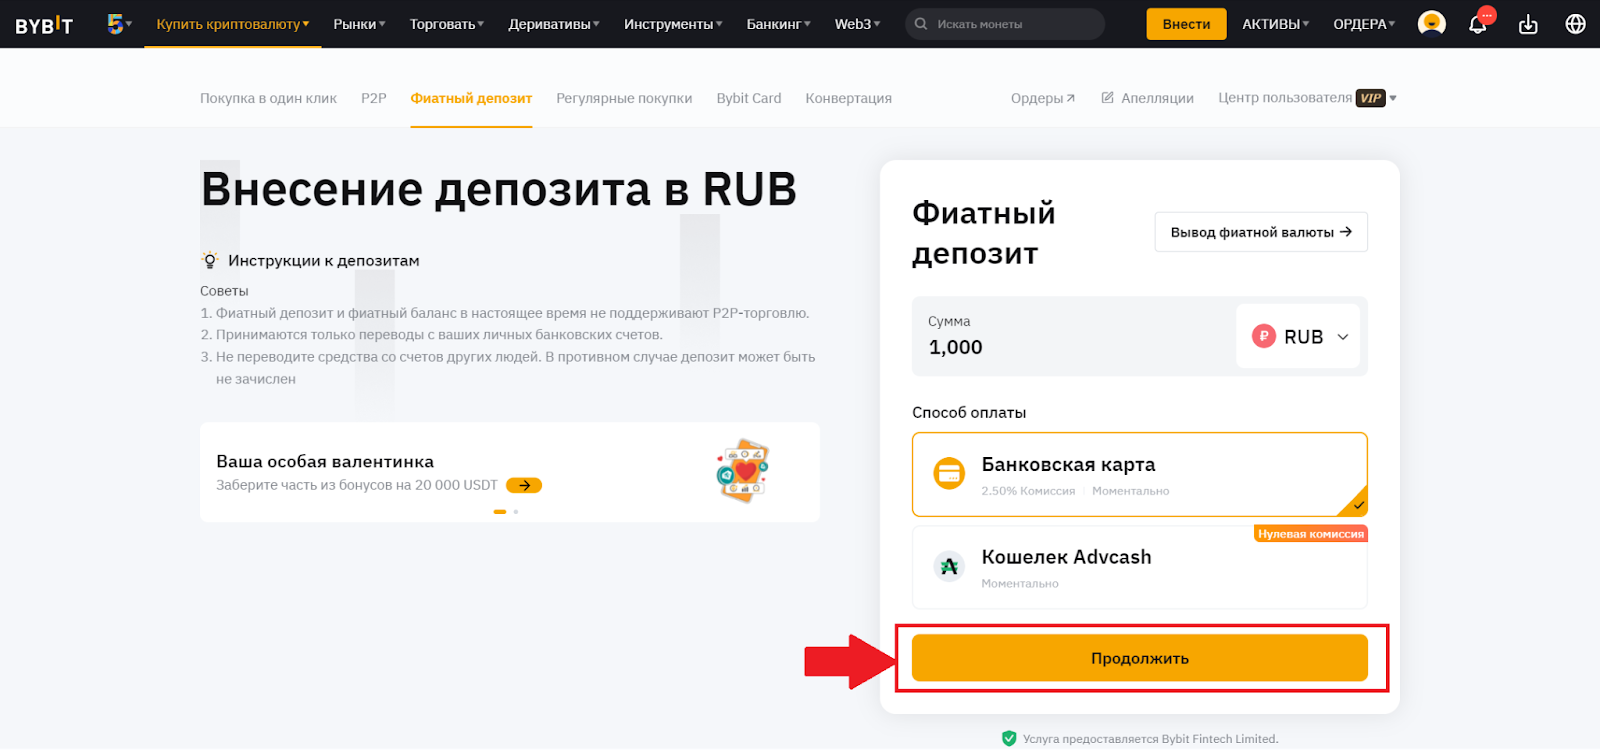Switch to second banner carousel dot
The height and width of the screenshot is (750, 1600).
[516, 512]
